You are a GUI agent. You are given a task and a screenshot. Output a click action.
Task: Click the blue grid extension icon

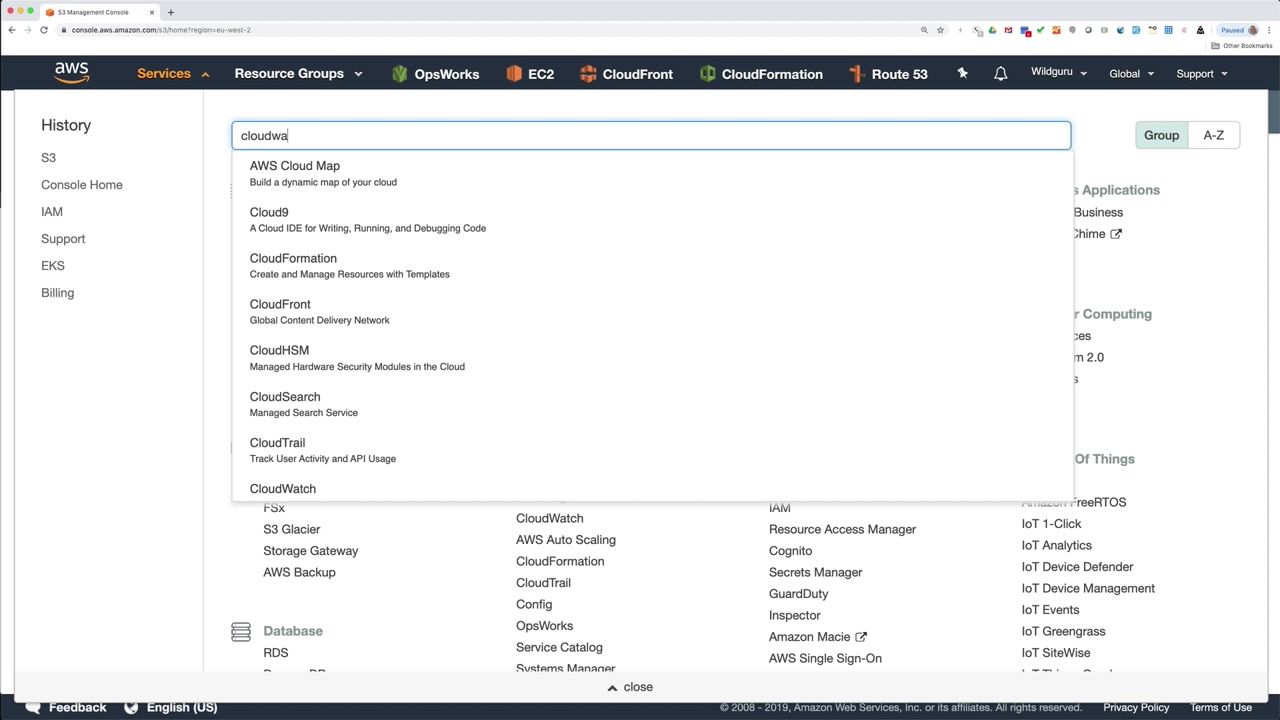(1168, 30)
